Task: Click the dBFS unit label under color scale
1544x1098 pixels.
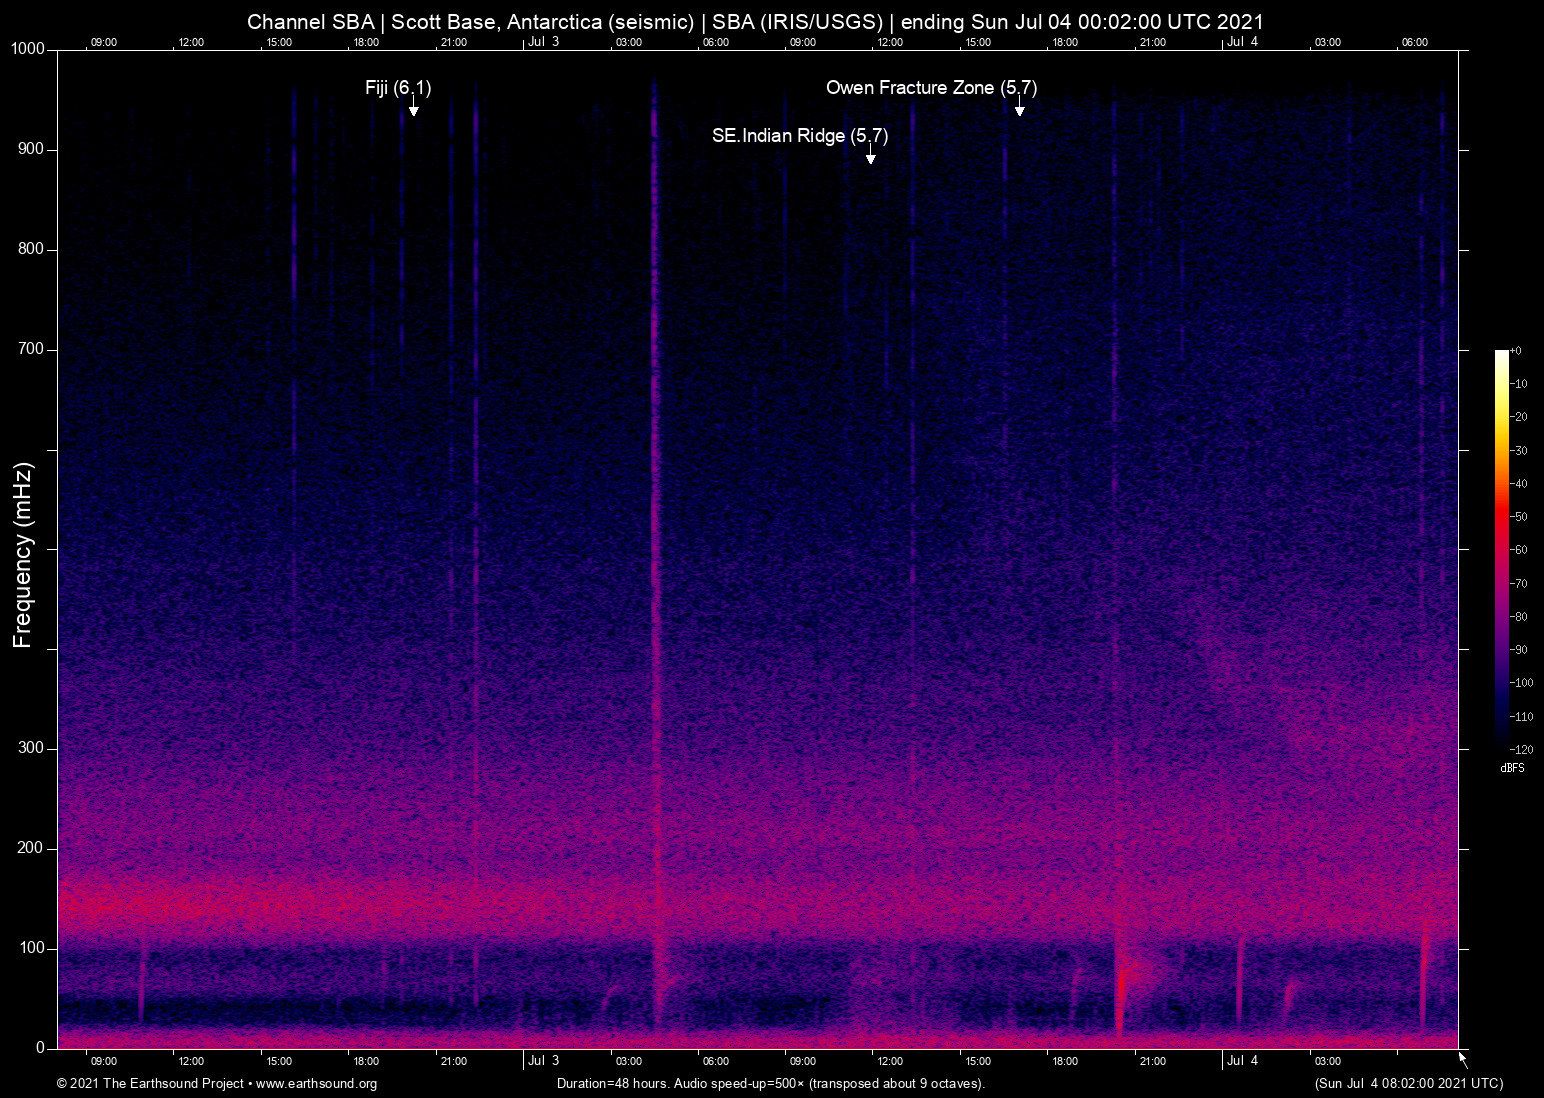Action: click(x=1512, y=768)
